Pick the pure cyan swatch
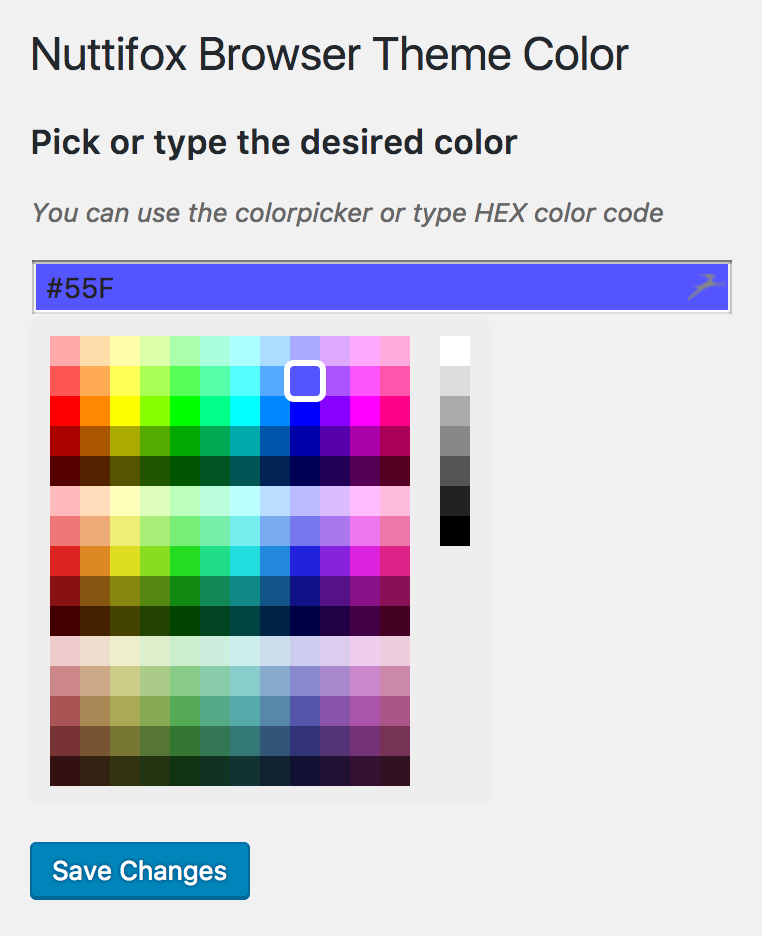This screenshot has height=936, width=762. [x=245, y=411]
